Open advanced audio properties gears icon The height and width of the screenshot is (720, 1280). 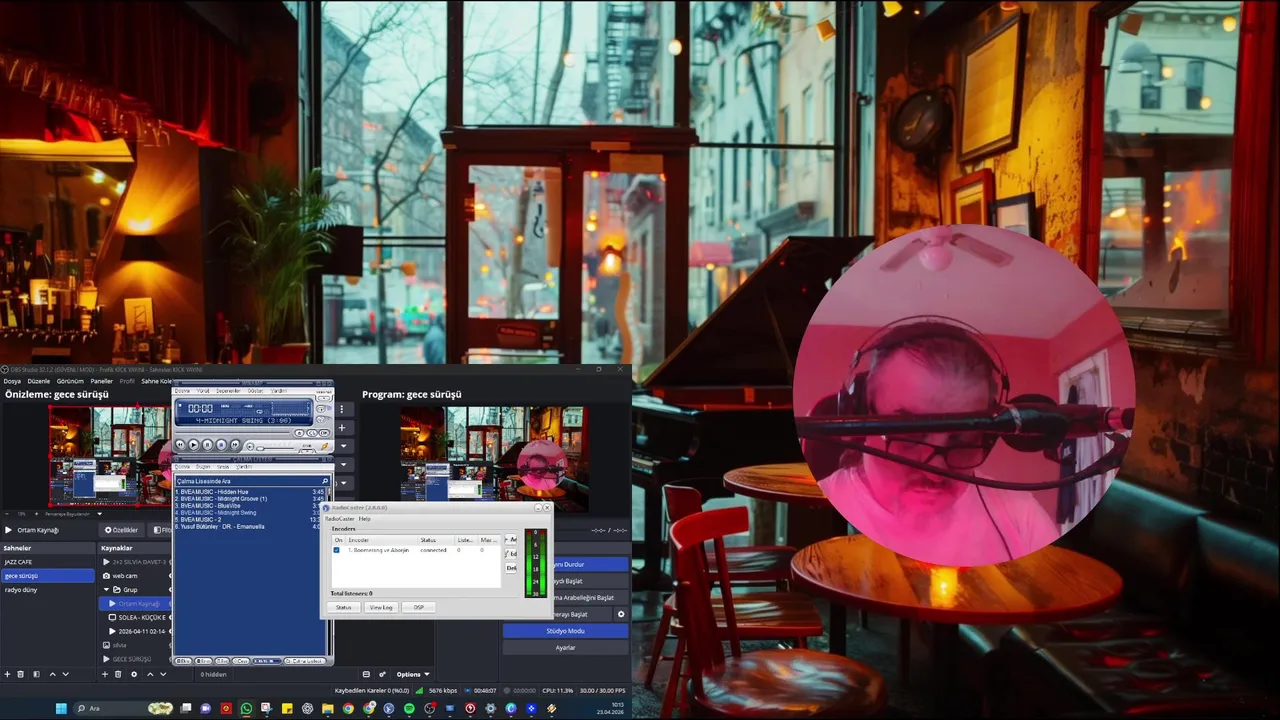pyautogui.click(x=382, y=674)
